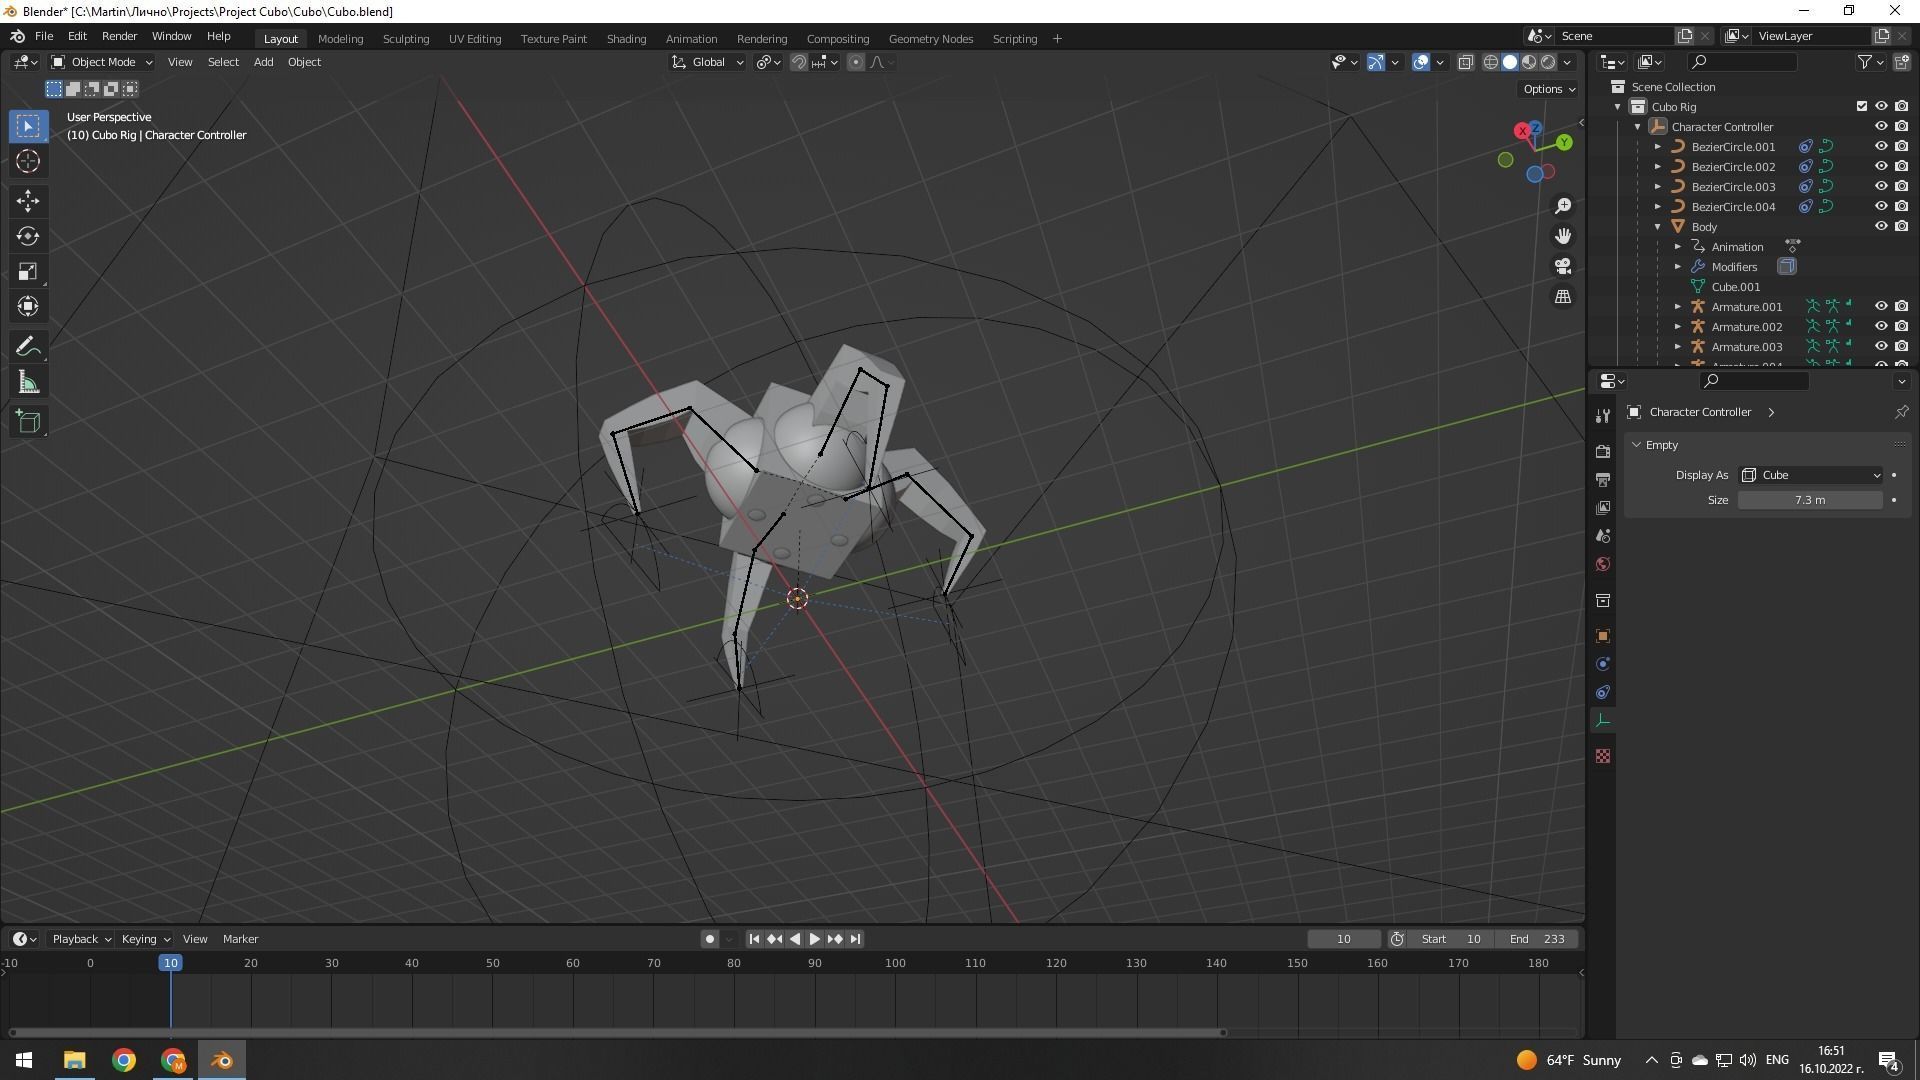Switch to the Sculpting workspace tab
Viewport: 1920px width, 1080px height.
pos(406,39)
